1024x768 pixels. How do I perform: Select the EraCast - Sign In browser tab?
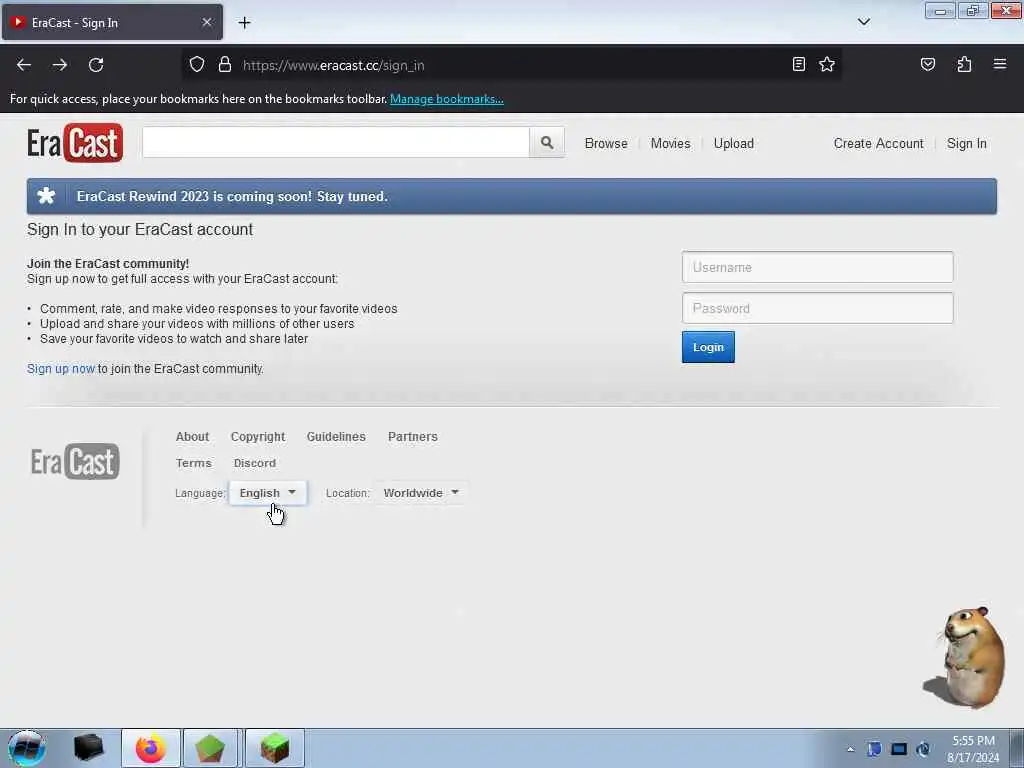[x=112, y=22]
